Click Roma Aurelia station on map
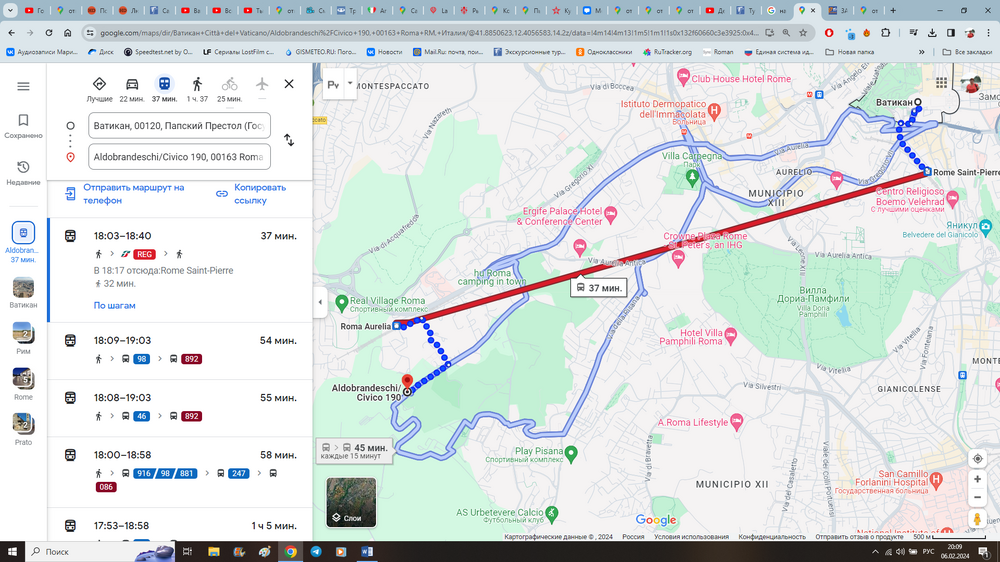 pos(397,326)
